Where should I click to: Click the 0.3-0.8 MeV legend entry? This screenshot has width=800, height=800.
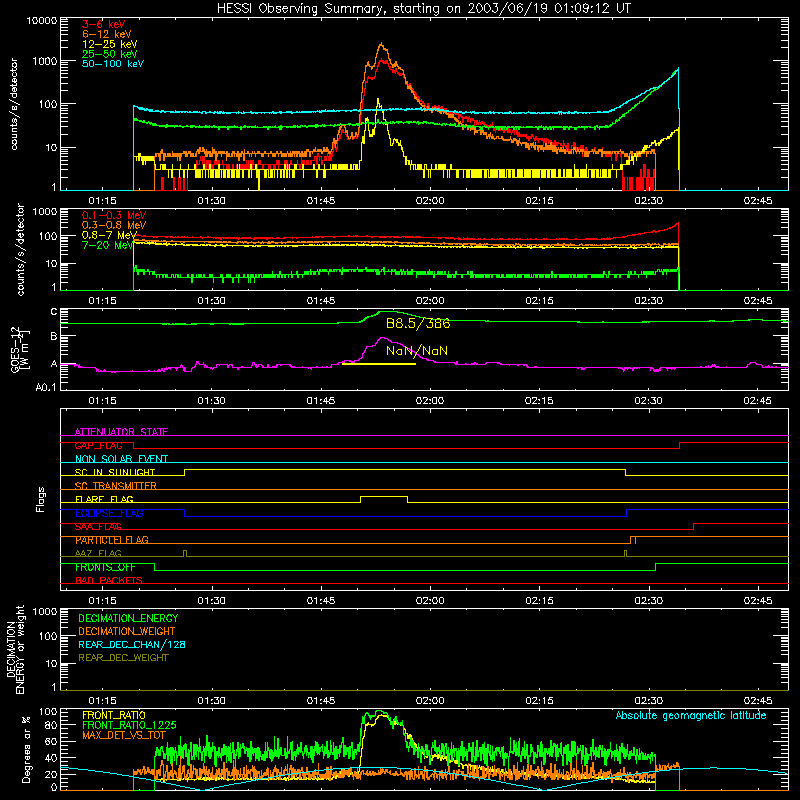[114, 225]
